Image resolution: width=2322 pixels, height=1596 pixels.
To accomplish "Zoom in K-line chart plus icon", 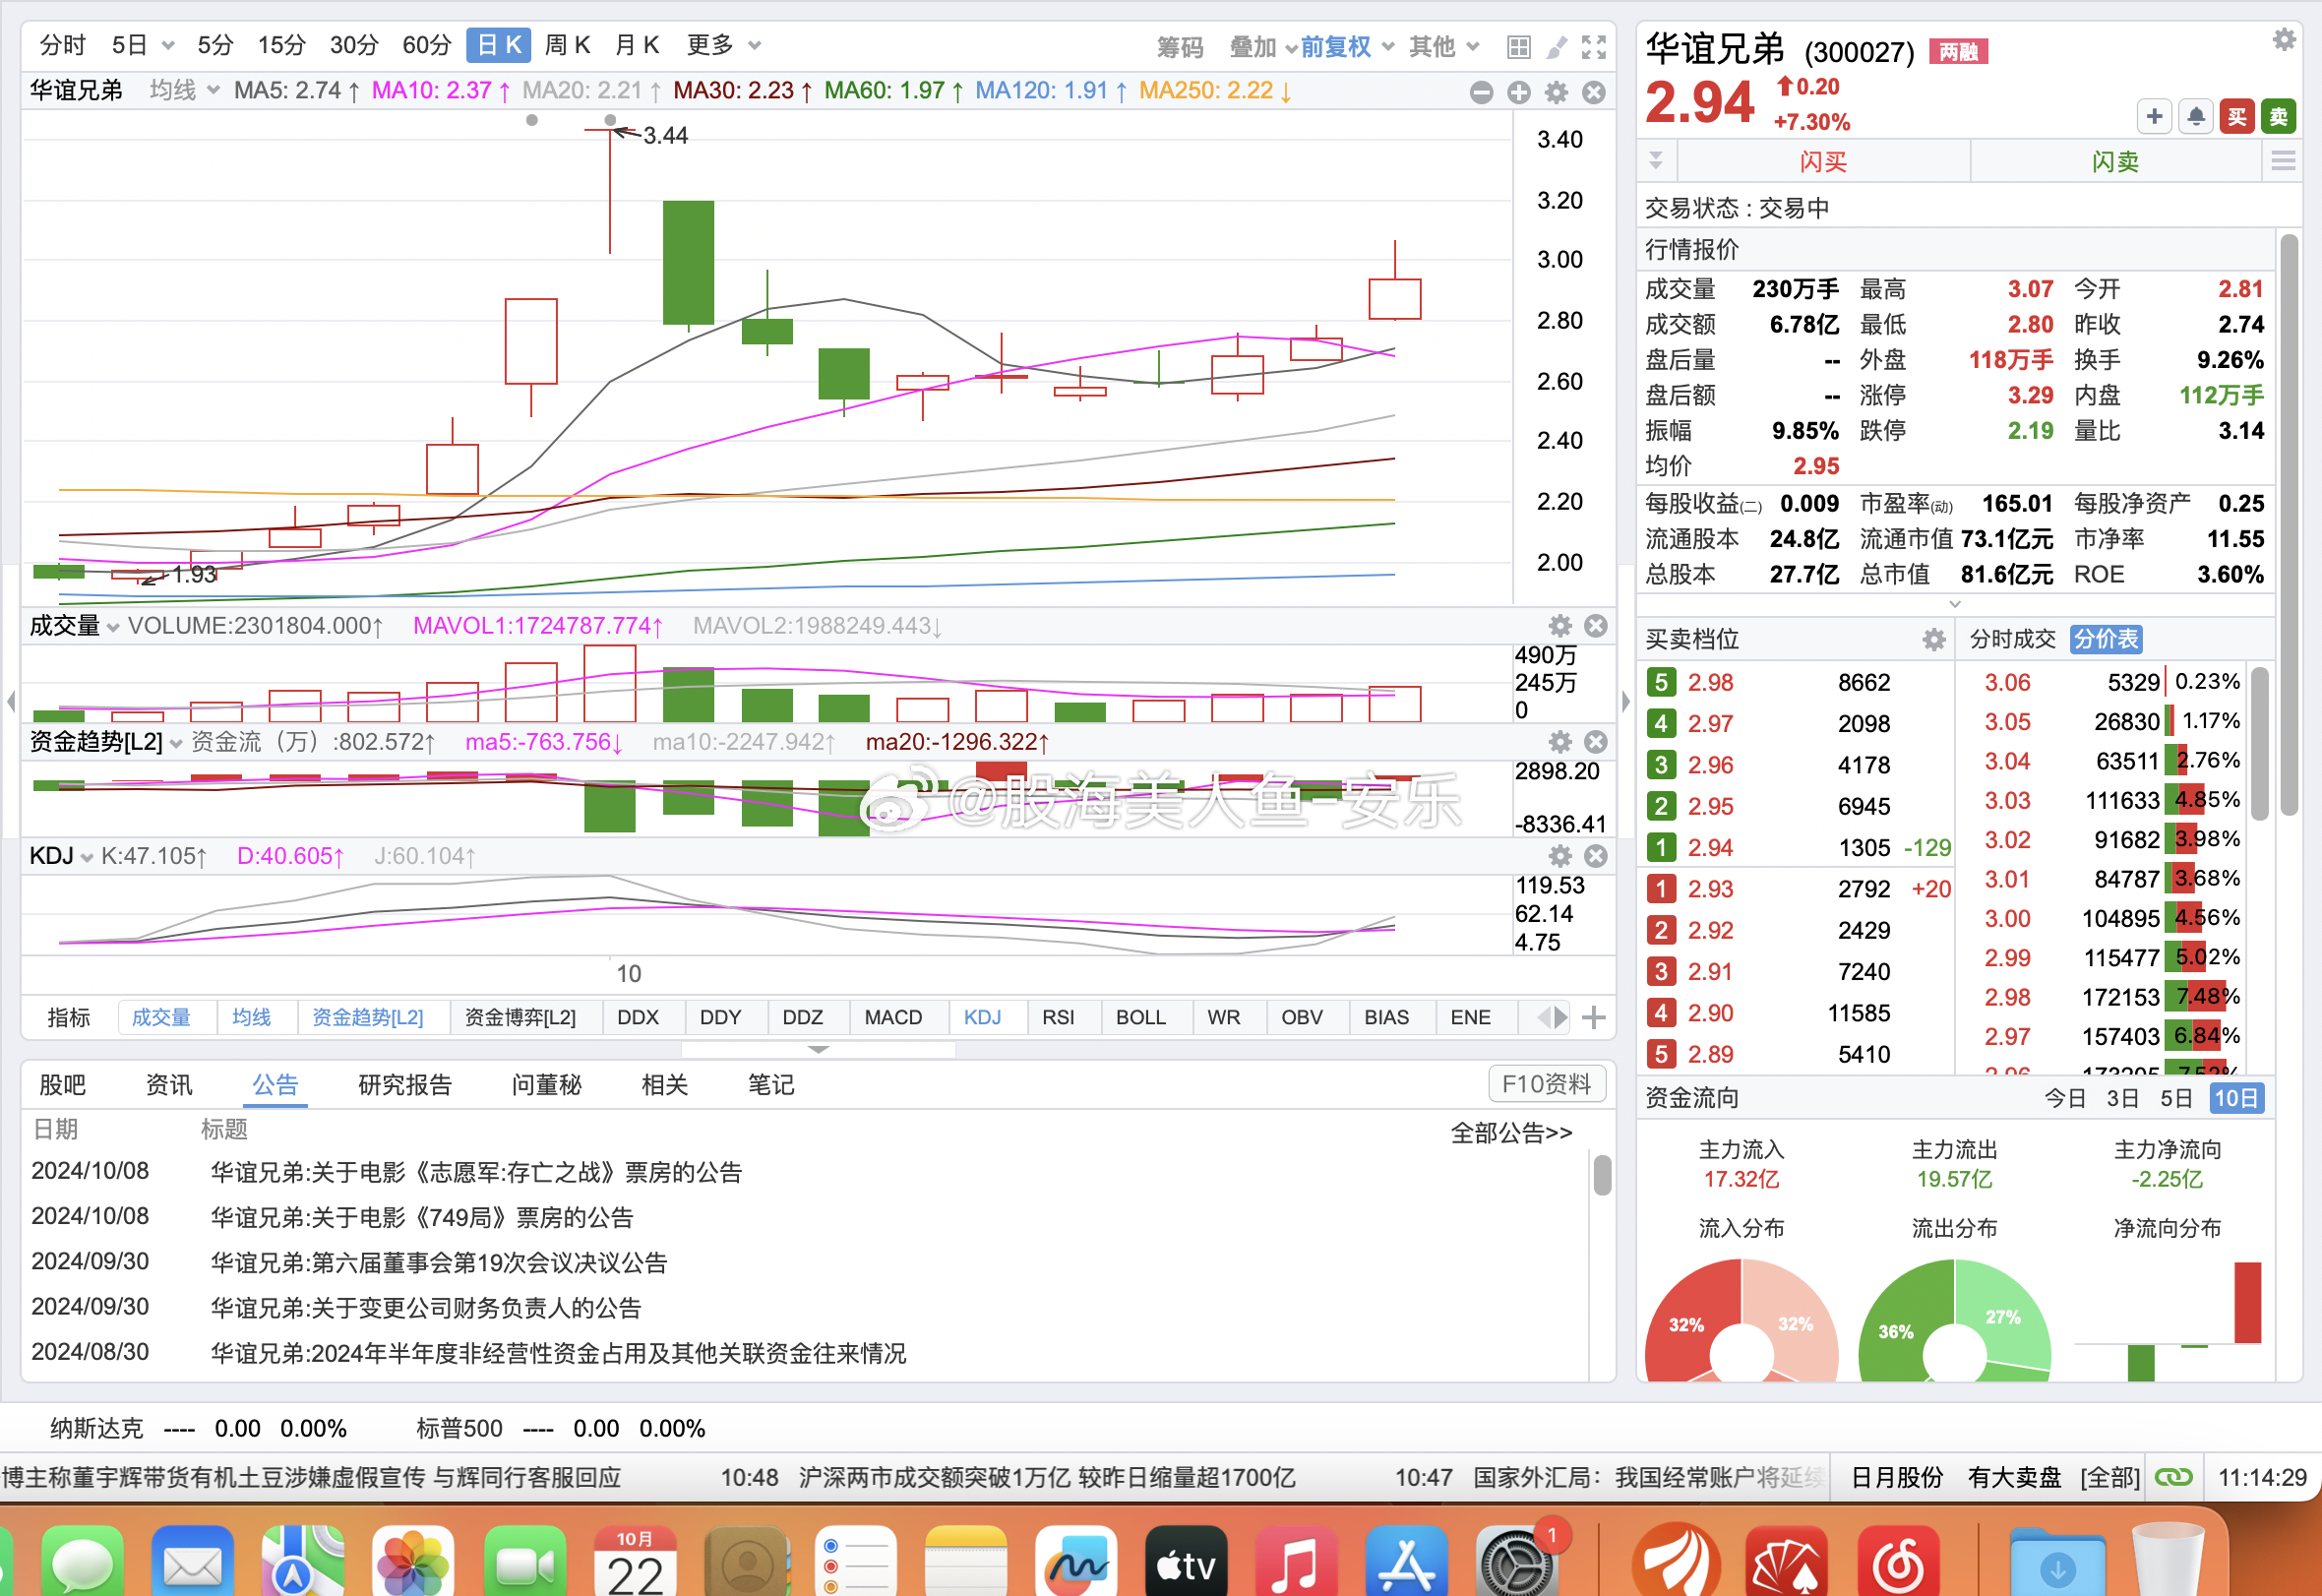I will click(1518, 93).
